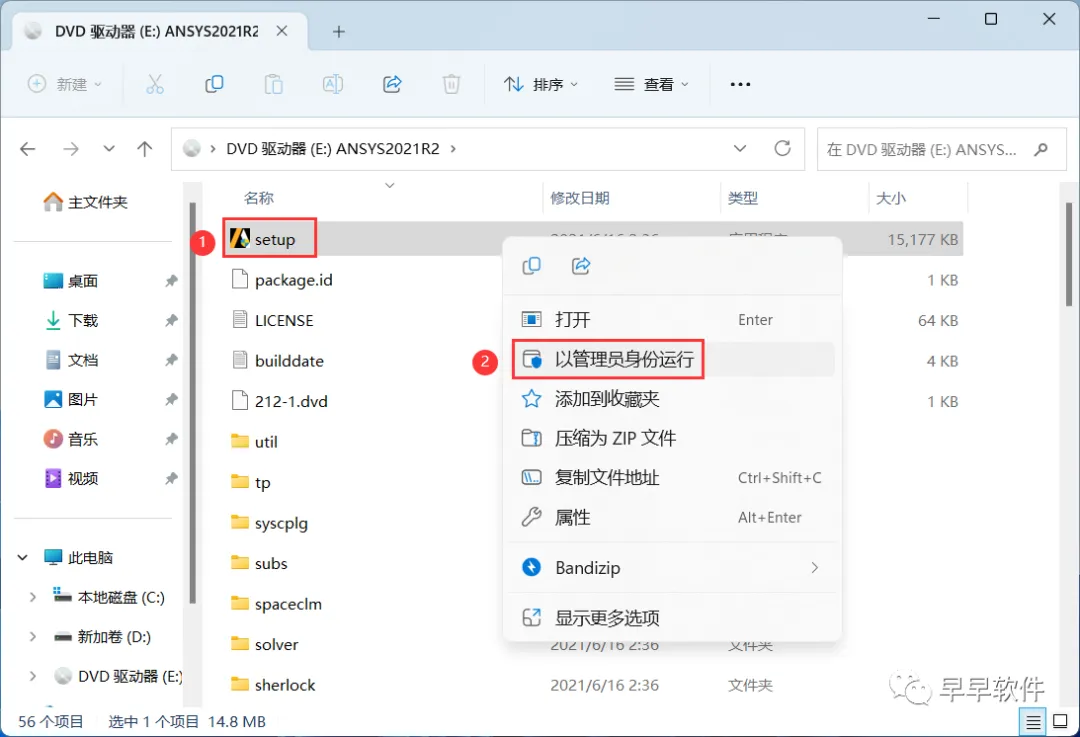Choose 以管理员身份运行 in context menu
Screen dimensions: 1080x737
672,359
